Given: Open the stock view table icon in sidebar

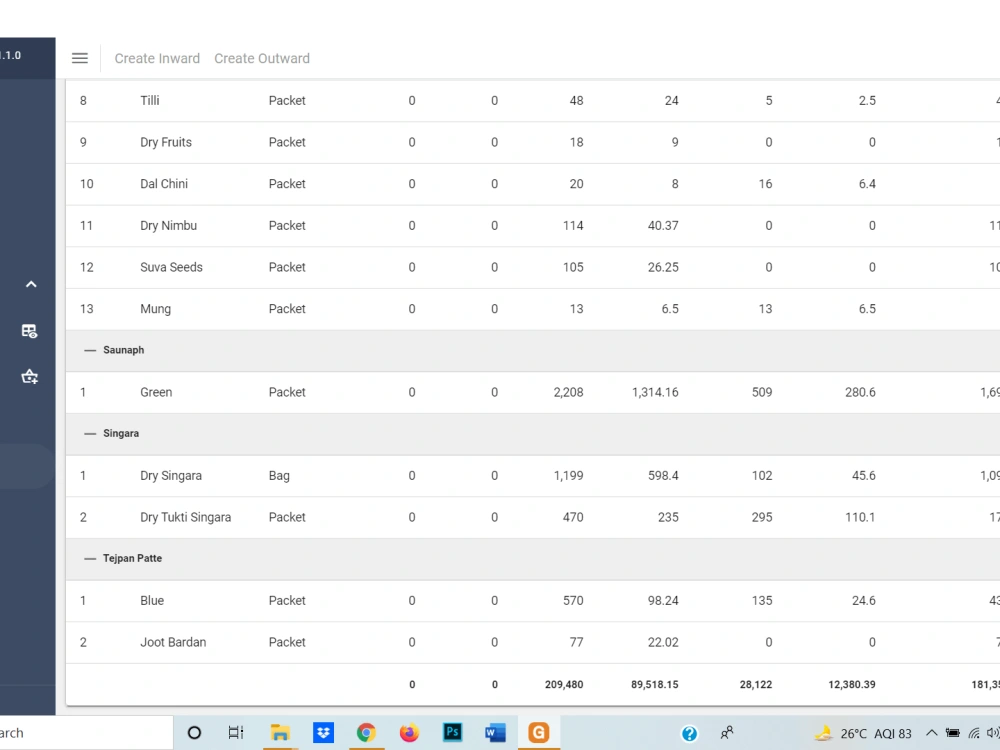Looking at the screenshot, I should coord(29,331).
